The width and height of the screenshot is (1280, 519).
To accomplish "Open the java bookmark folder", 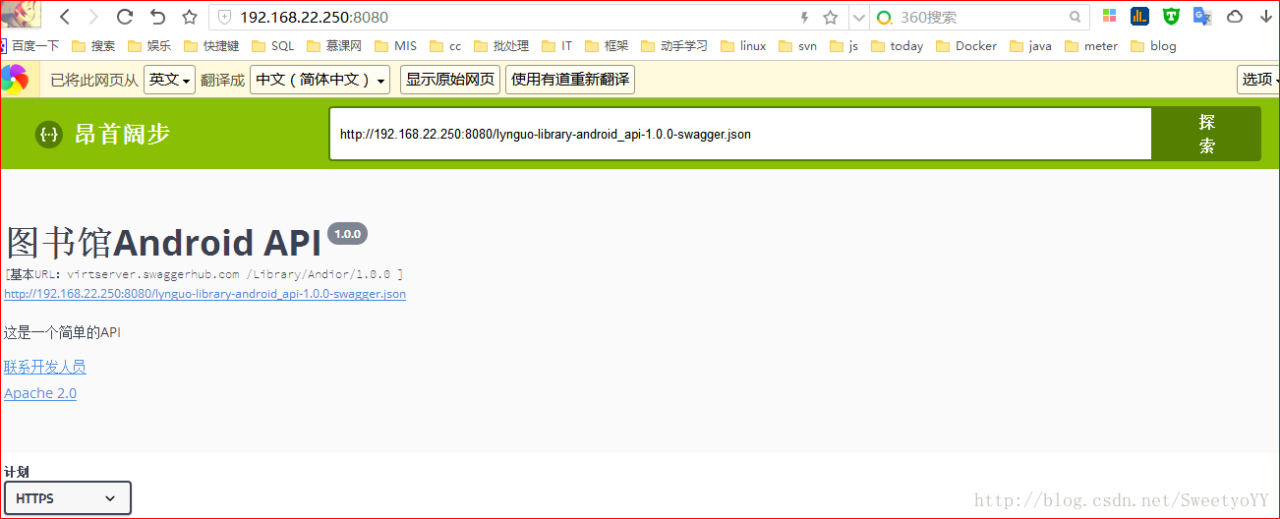I will (1030, 46).
